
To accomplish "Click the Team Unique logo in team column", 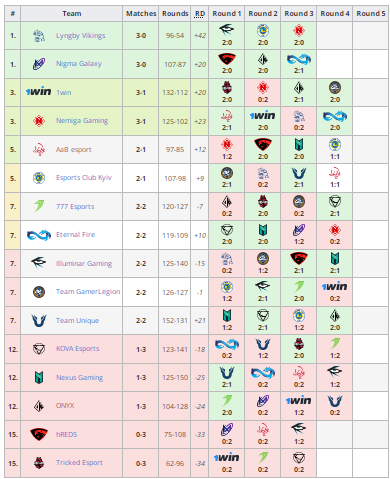I will pyautogui.click(x=39, y=321).
